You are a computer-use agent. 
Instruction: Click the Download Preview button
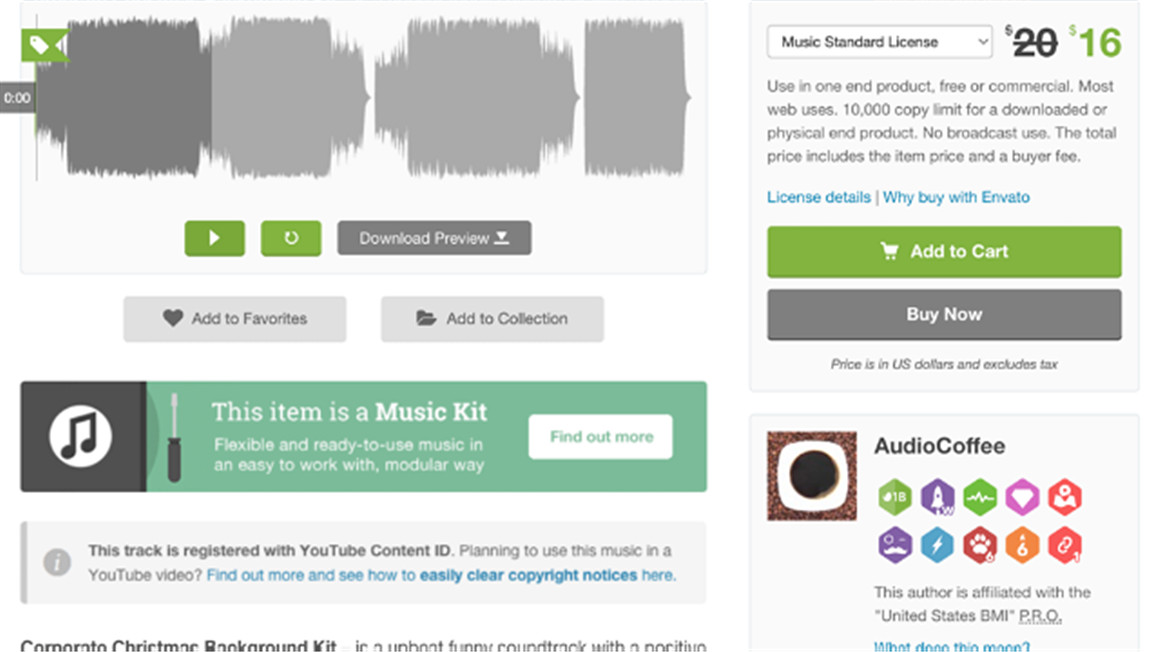434,239
